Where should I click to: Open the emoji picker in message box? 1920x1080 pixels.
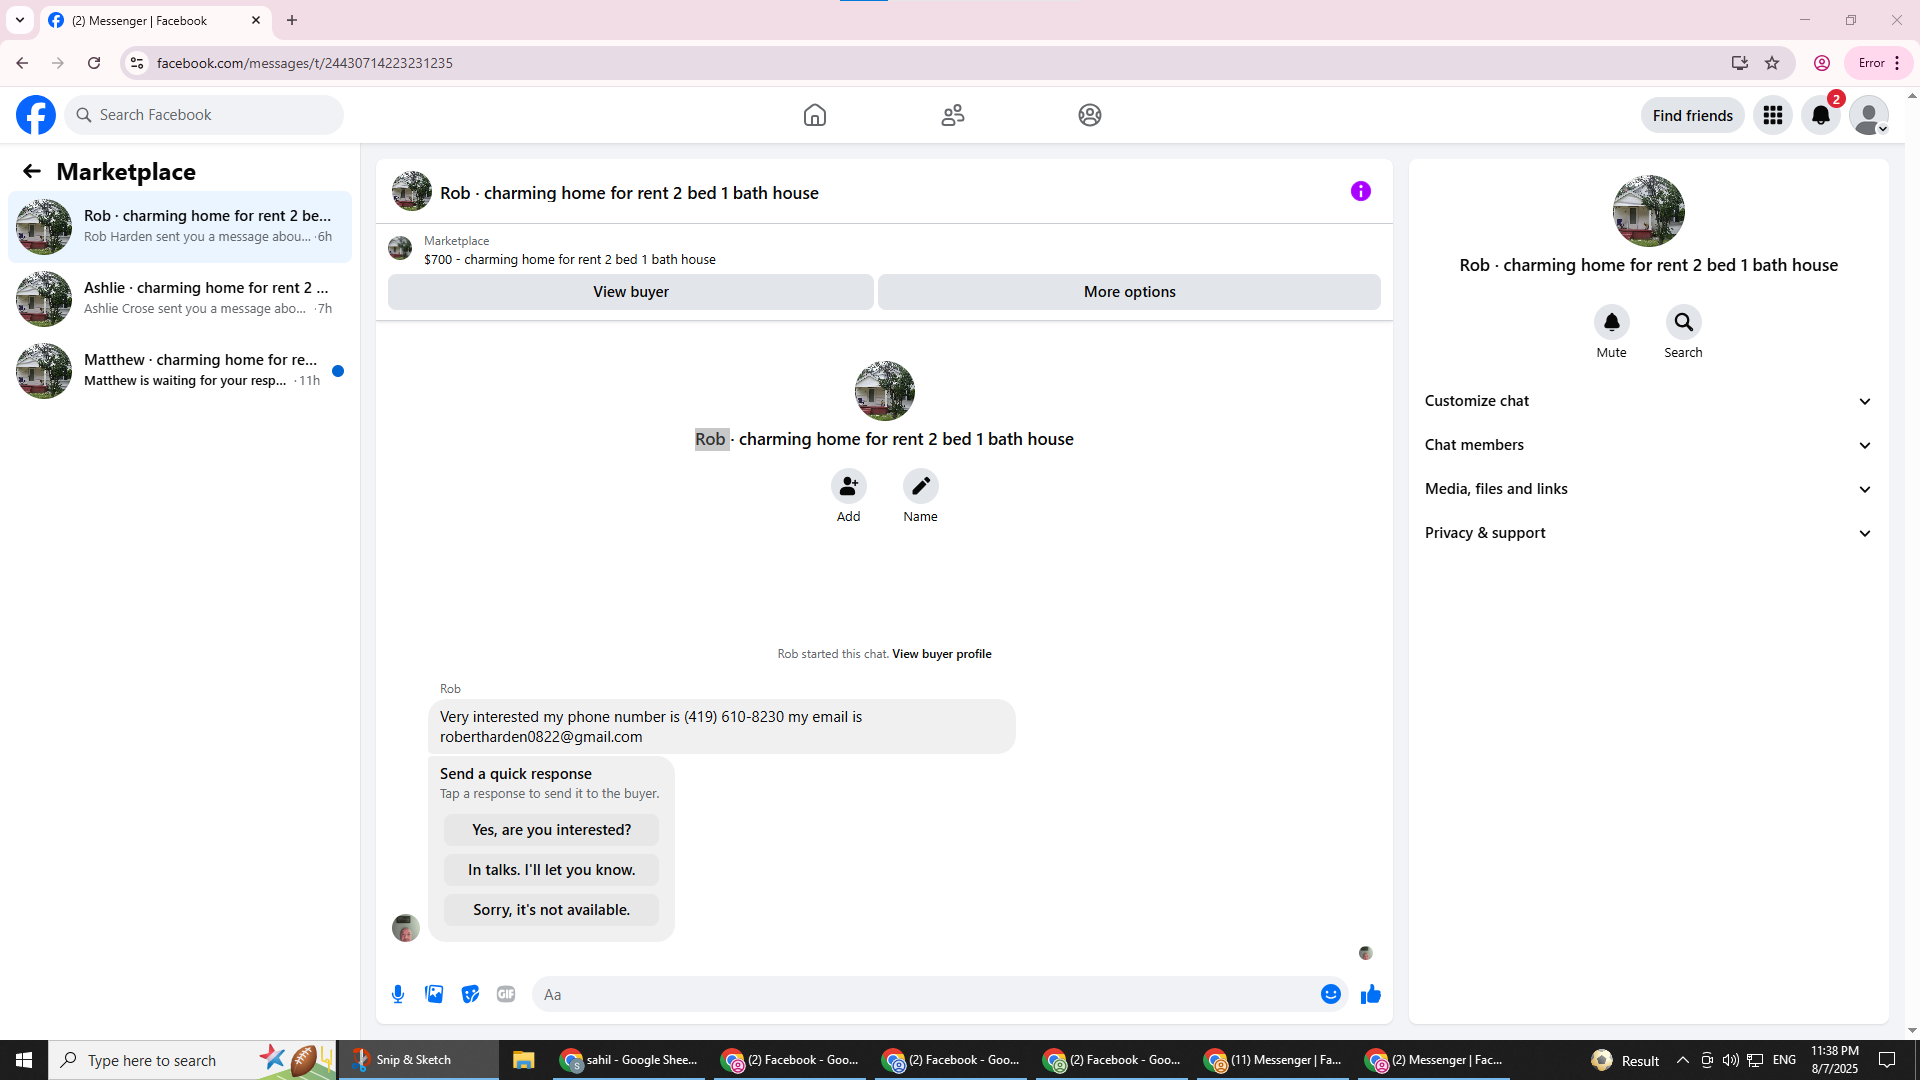click(1330, 994)
